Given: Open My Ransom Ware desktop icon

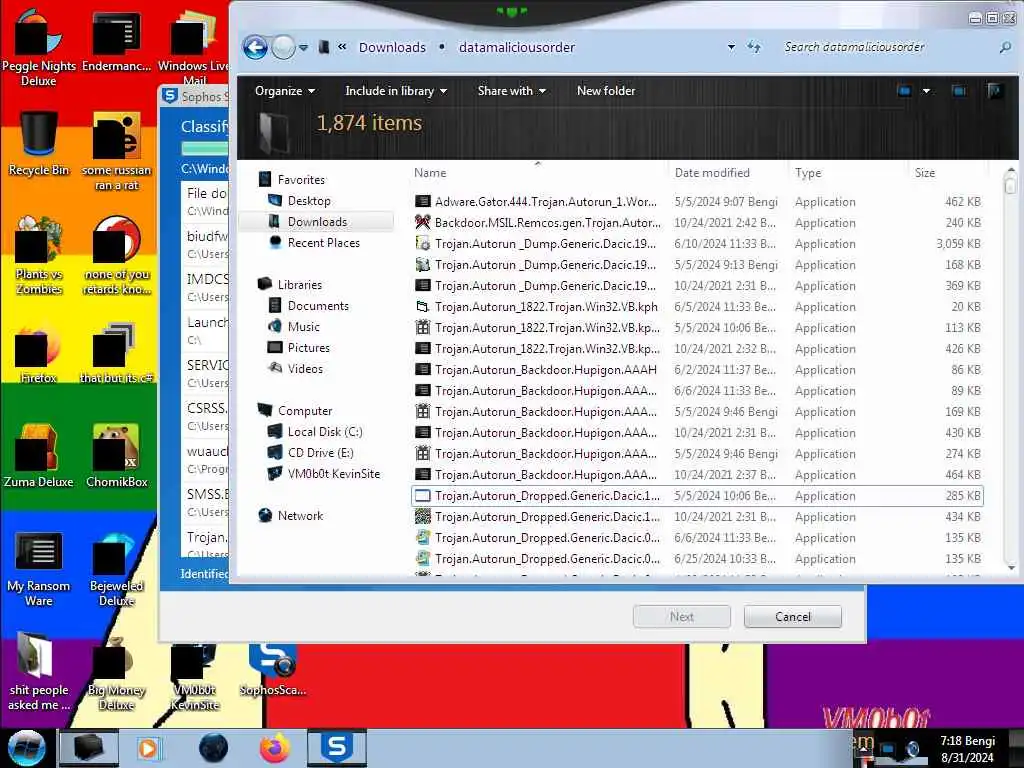Looking at the screenshot, I should point(39,569).
